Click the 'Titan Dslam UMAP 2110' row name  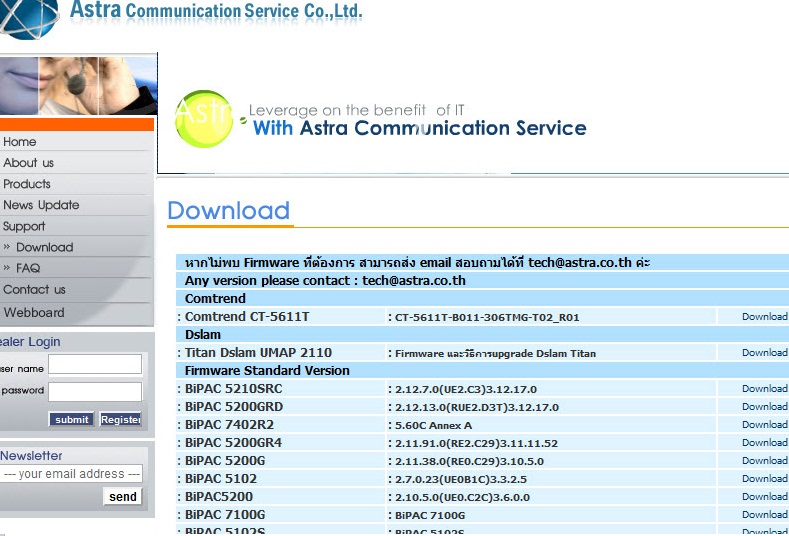(258, 353)
